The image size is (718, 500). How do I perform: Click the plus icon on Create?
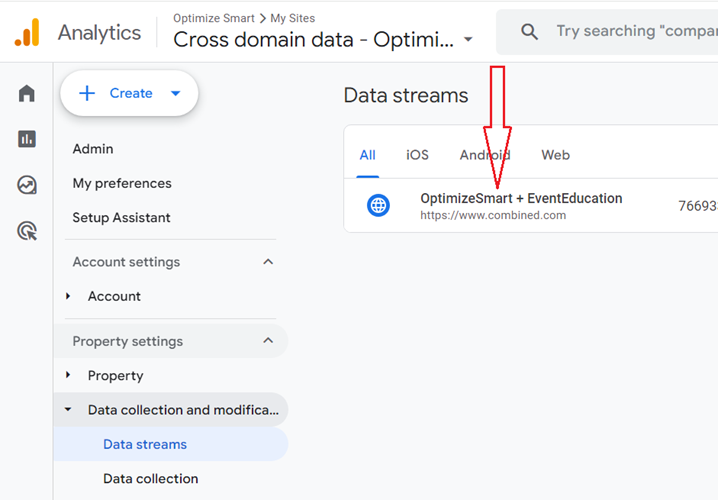tap(87, 93)
